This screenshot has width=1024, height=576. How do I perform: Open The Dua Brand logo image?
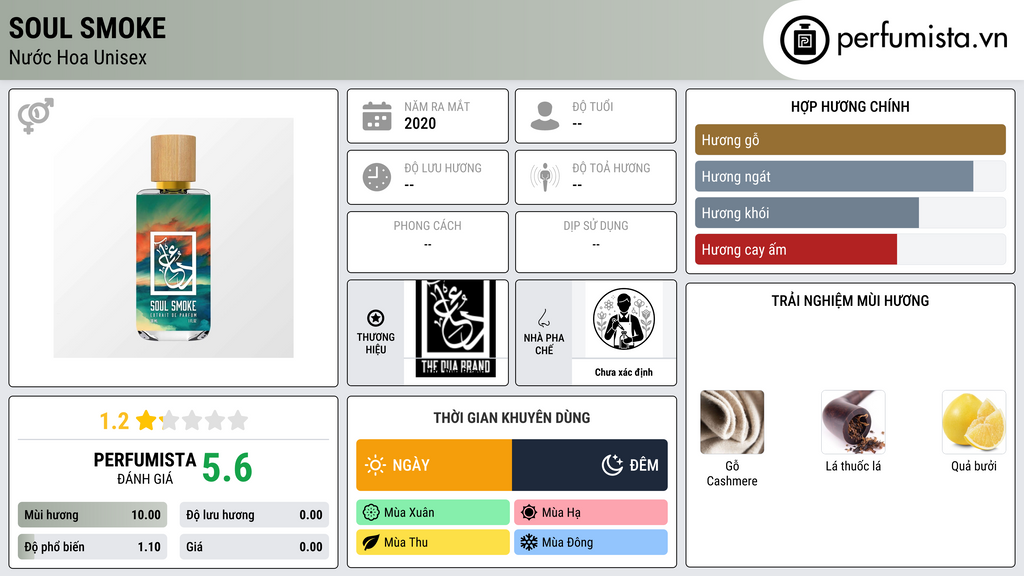(456, 329)
